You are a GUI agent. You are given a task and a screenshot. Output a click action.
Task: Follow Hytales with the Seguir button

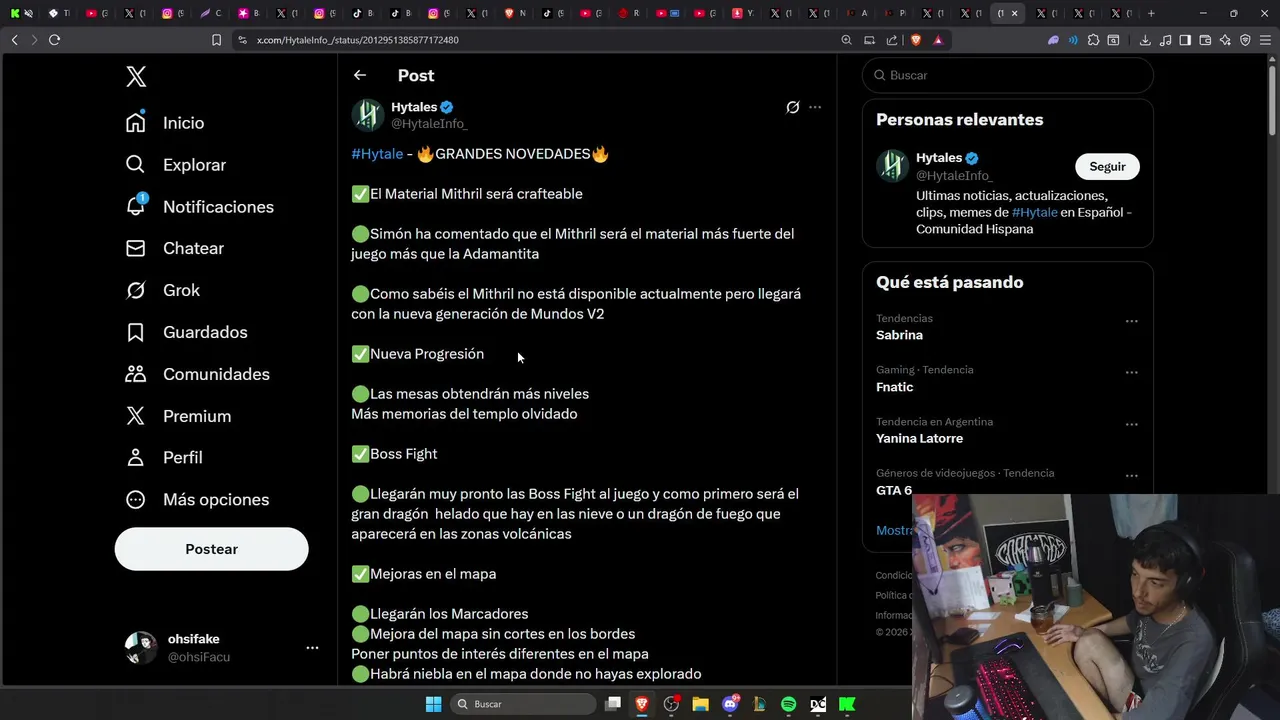(1107, 167)
